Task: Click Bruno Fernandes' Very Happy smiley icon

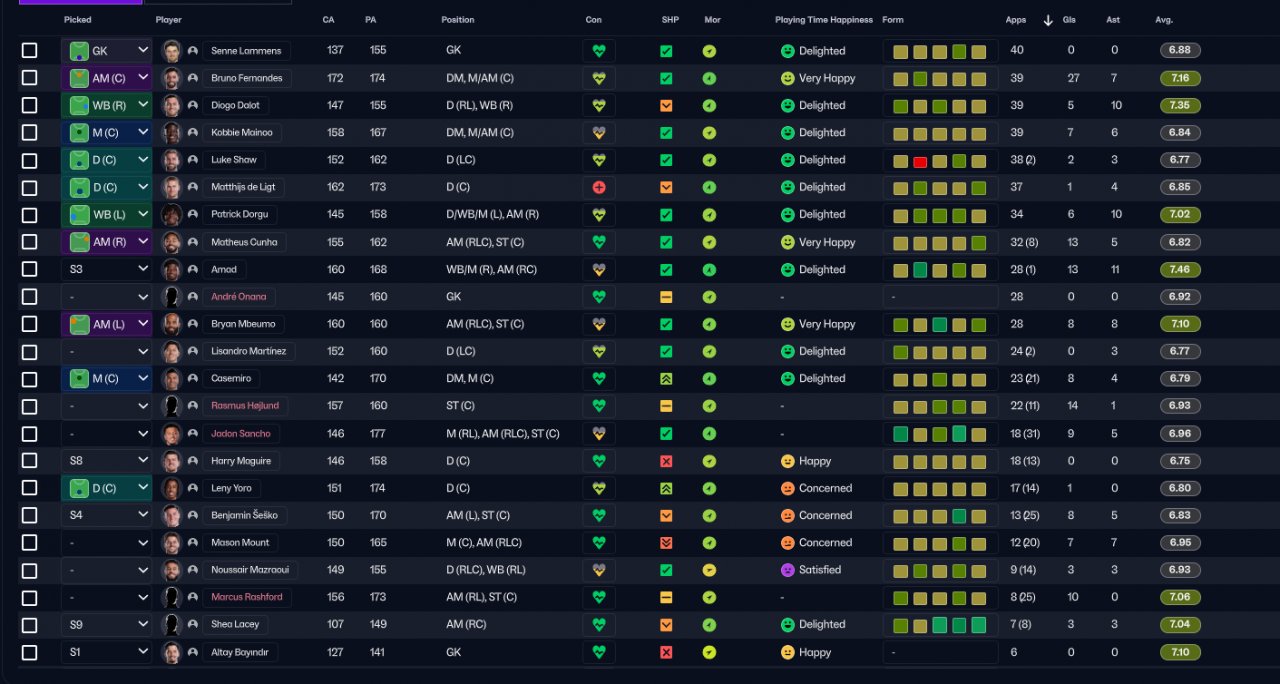Action: pyautogui.click(x=787, y=78)
